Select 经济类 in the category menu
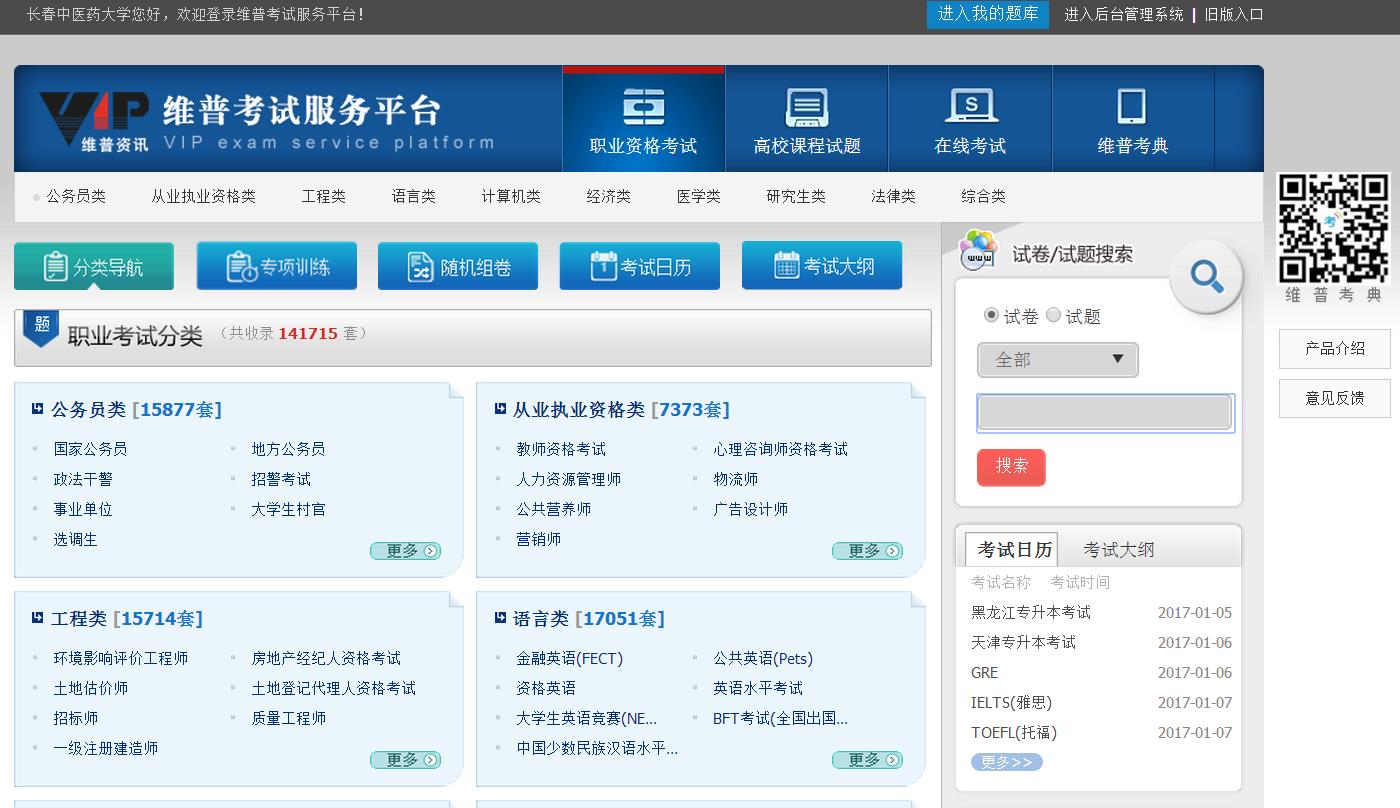 tap(609, 196)
